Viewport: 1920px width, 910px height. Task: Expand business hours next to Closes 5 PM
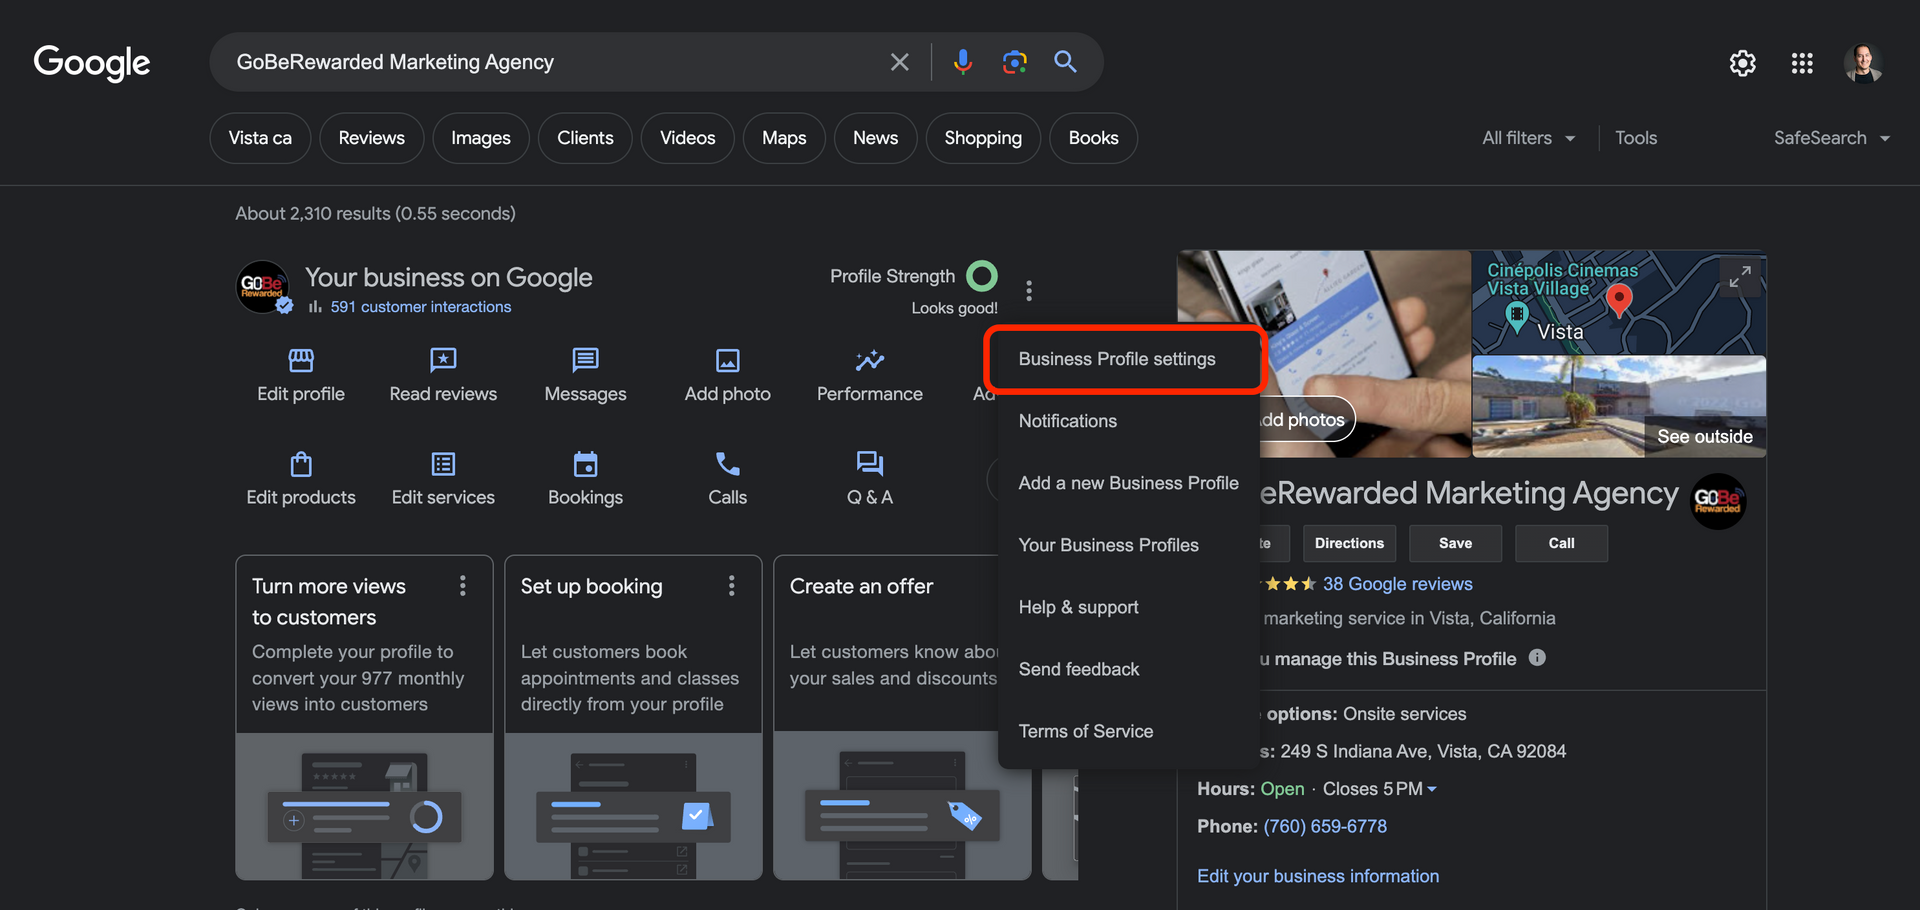1432,789
